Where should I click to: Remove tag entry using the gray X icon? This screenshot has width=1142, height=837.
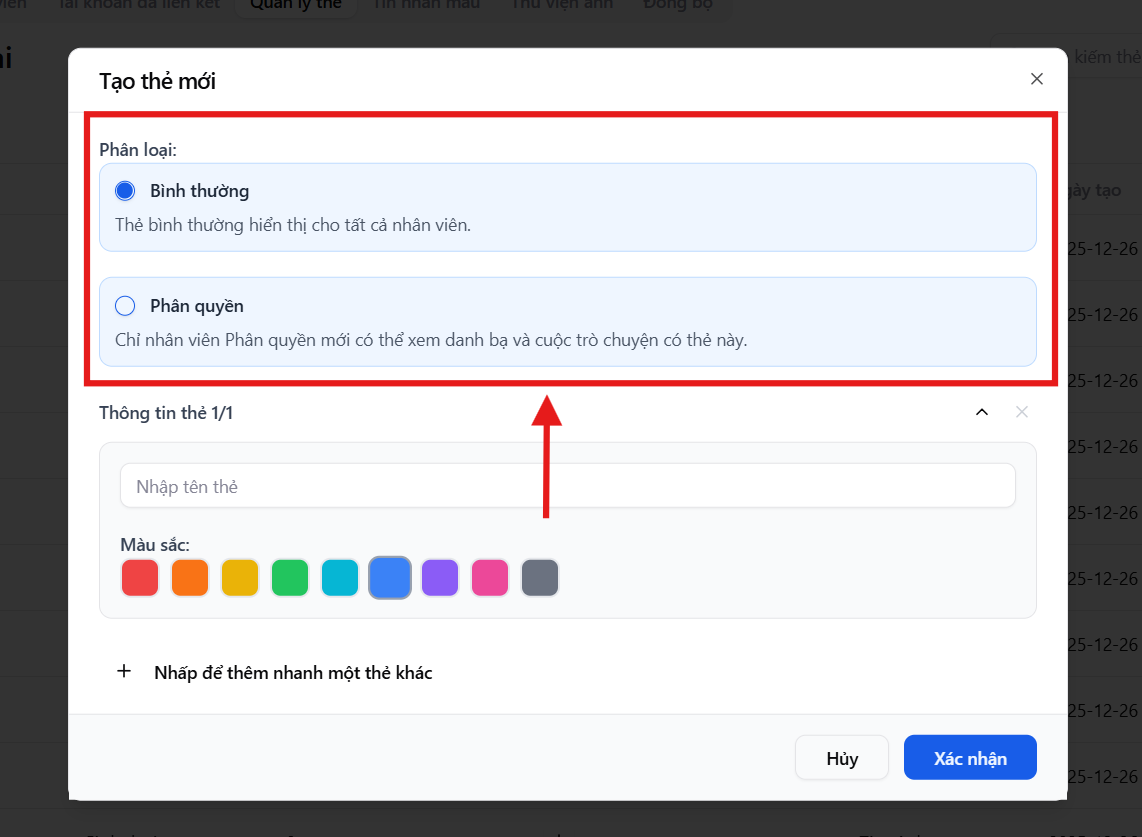(x=1021, y=412)
